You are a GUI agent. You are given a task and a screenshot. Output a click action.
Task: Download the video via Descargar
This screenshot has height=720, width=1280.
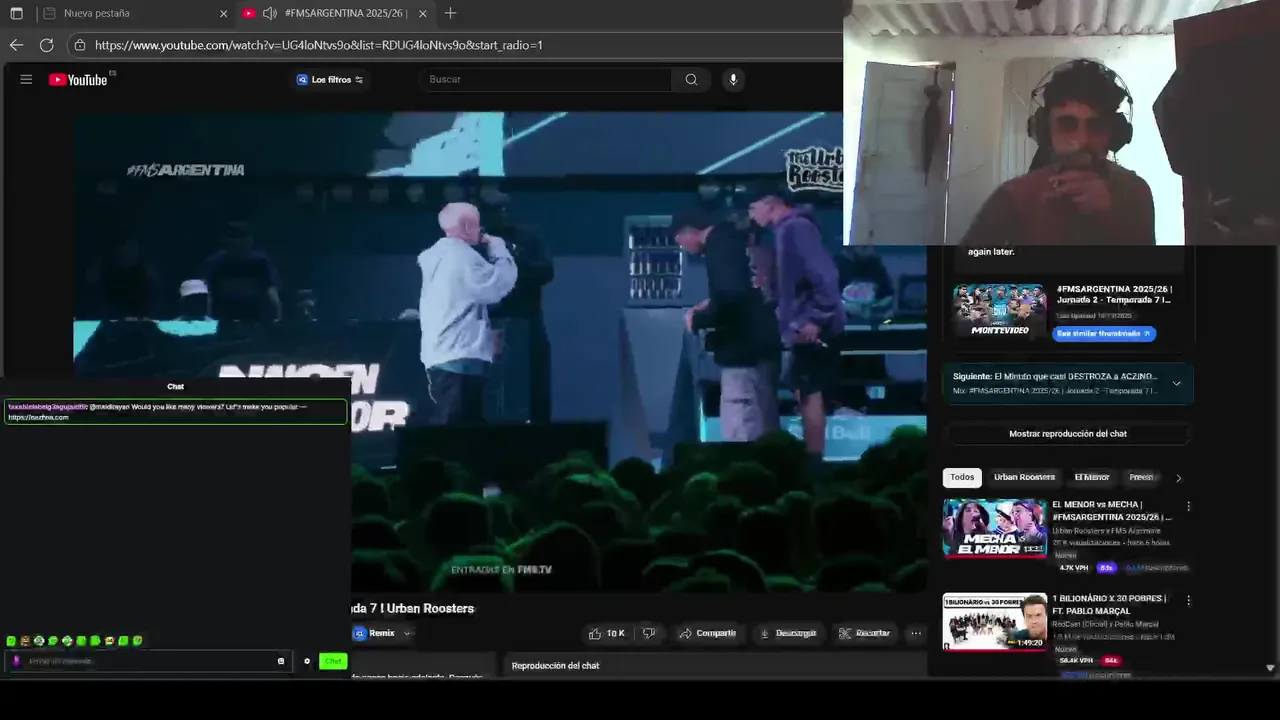788,633
